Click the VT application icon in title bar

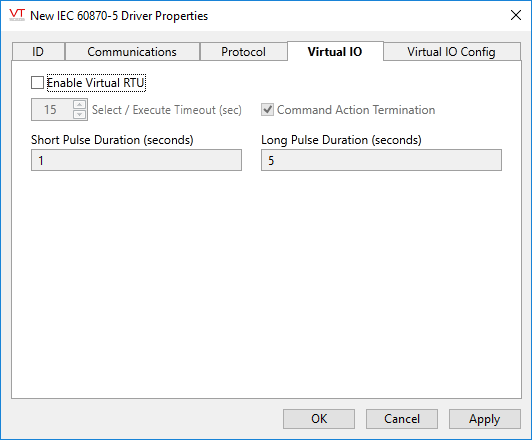(17, 15)
